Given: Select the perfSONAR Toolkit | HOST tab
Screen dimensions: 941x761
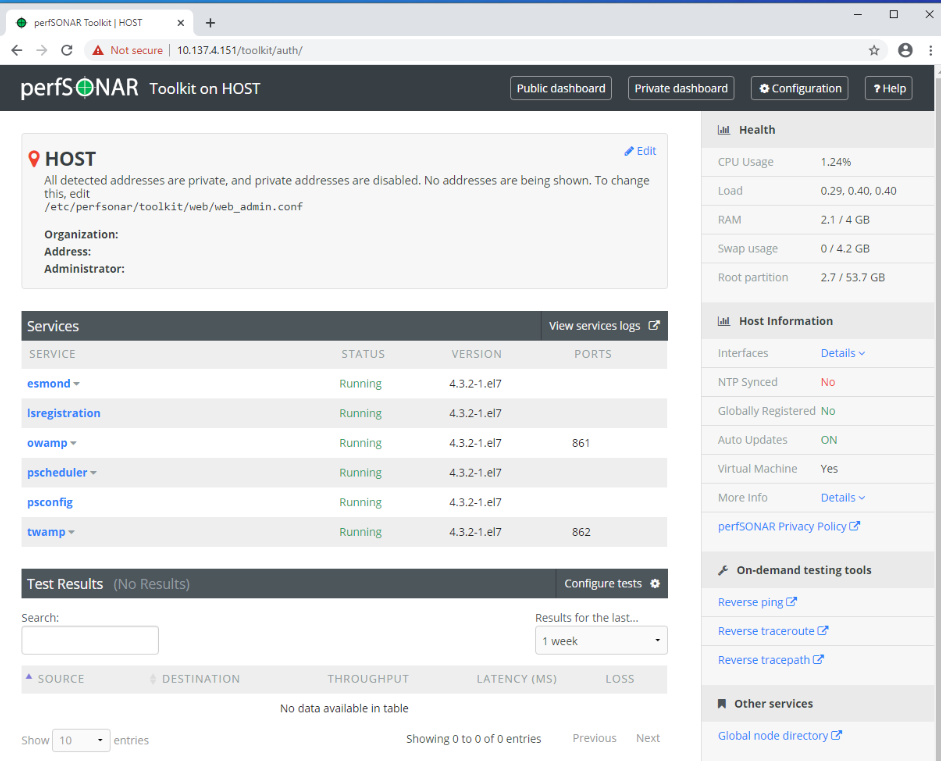Looking at the screenshot, I should [x=99, y=23].
